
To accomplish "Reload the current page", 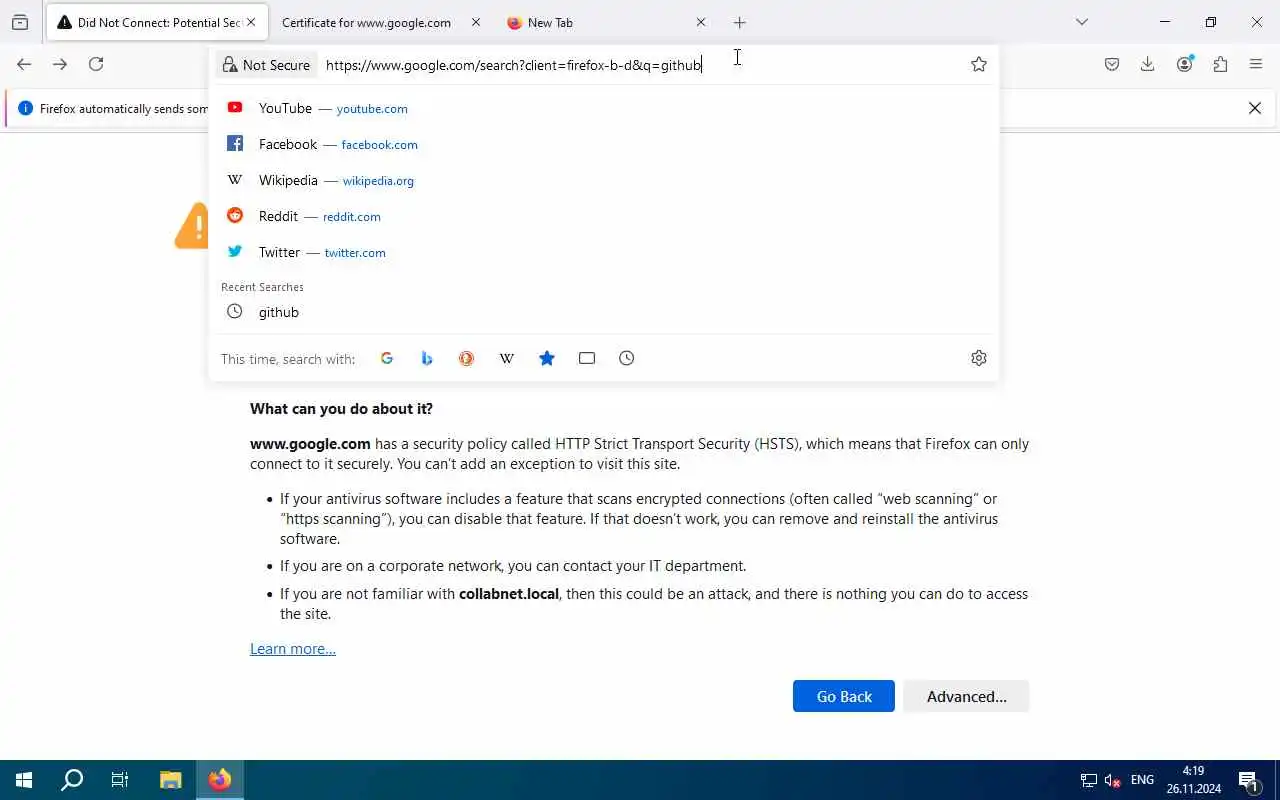I will (96, 64).
